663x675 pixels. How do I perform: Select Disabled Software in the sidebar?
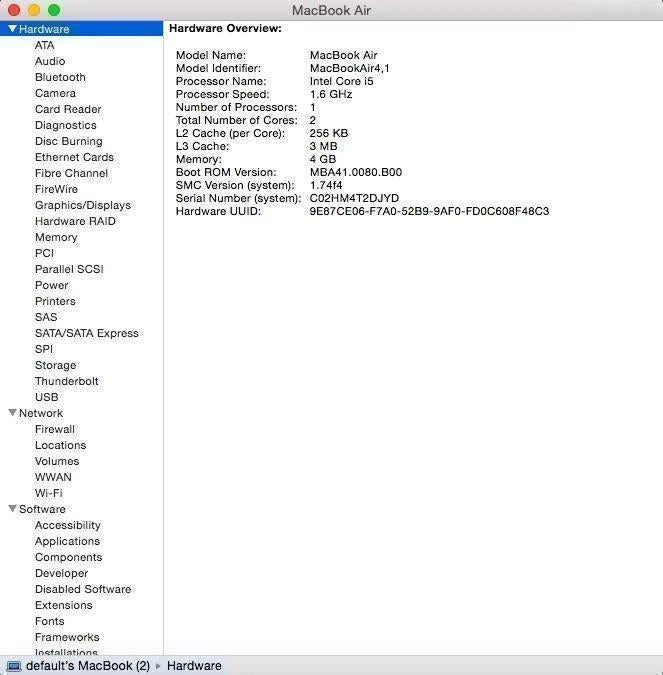click(83, 589)
